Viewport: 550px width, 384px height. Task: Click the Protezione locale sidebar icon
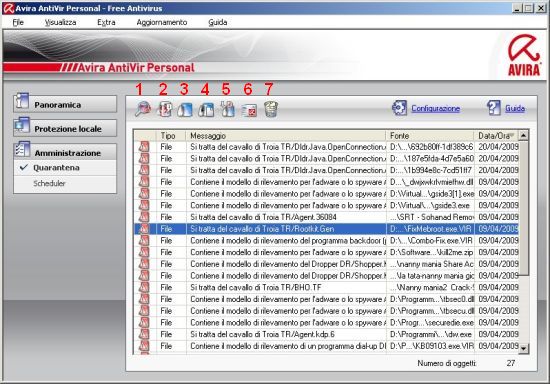coord(22,126)
